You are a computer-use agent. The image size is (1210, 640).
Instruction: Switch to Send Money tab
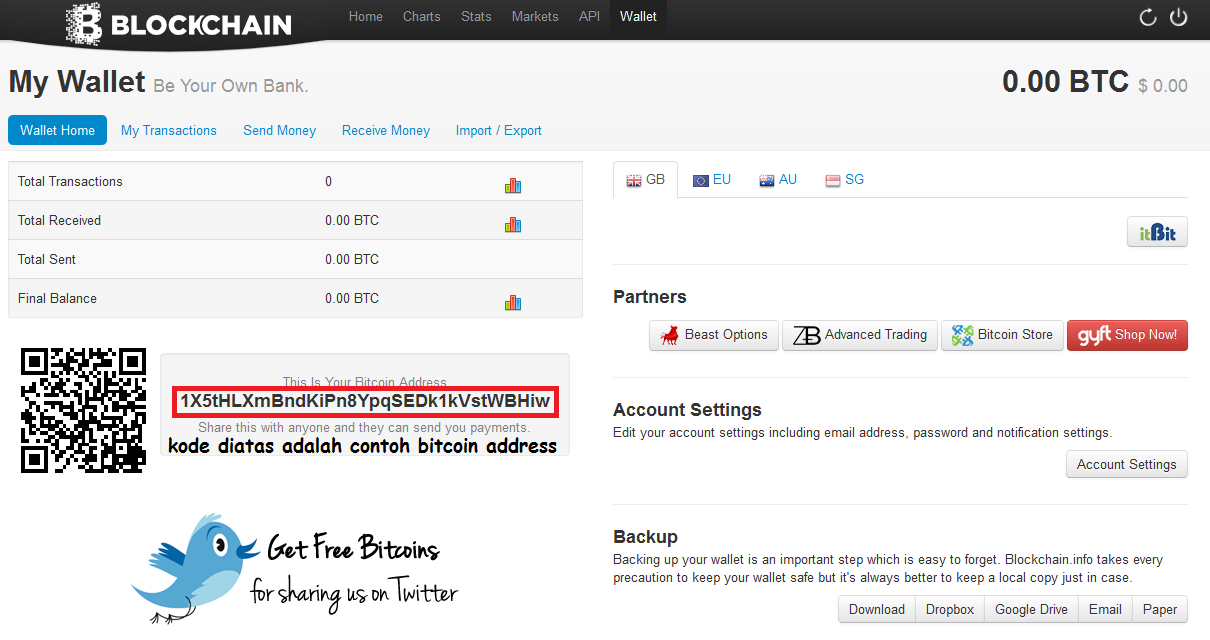coord(279,130)
